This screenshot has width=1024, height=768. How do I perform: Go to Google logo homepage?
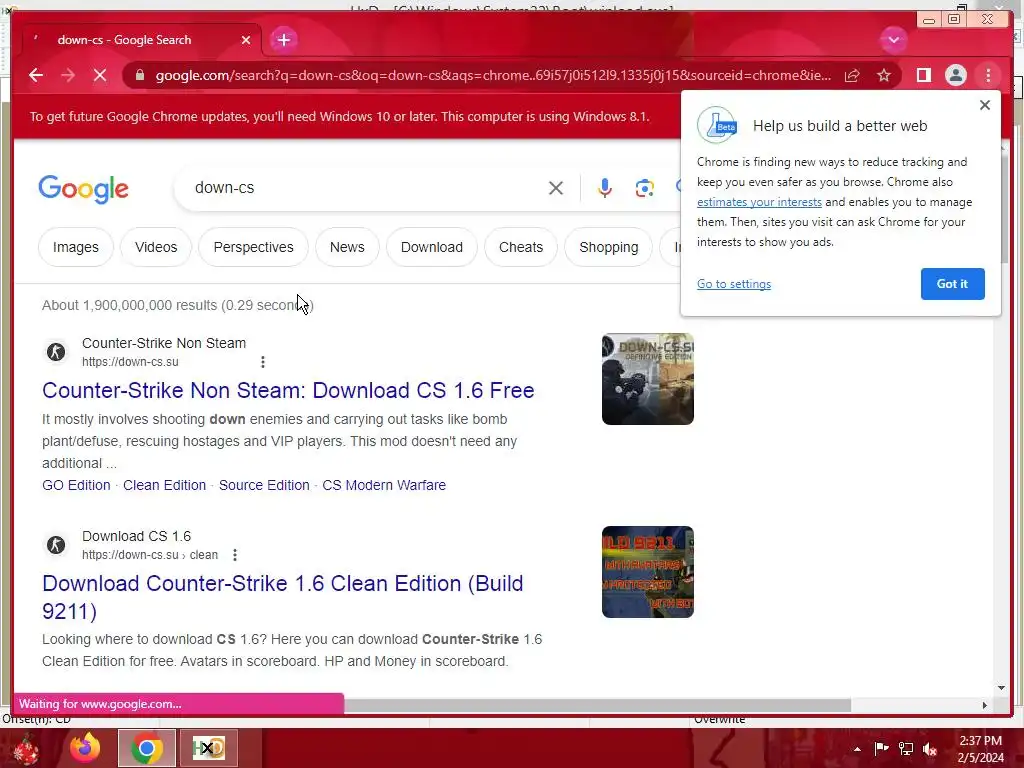(x=84, y=188)
